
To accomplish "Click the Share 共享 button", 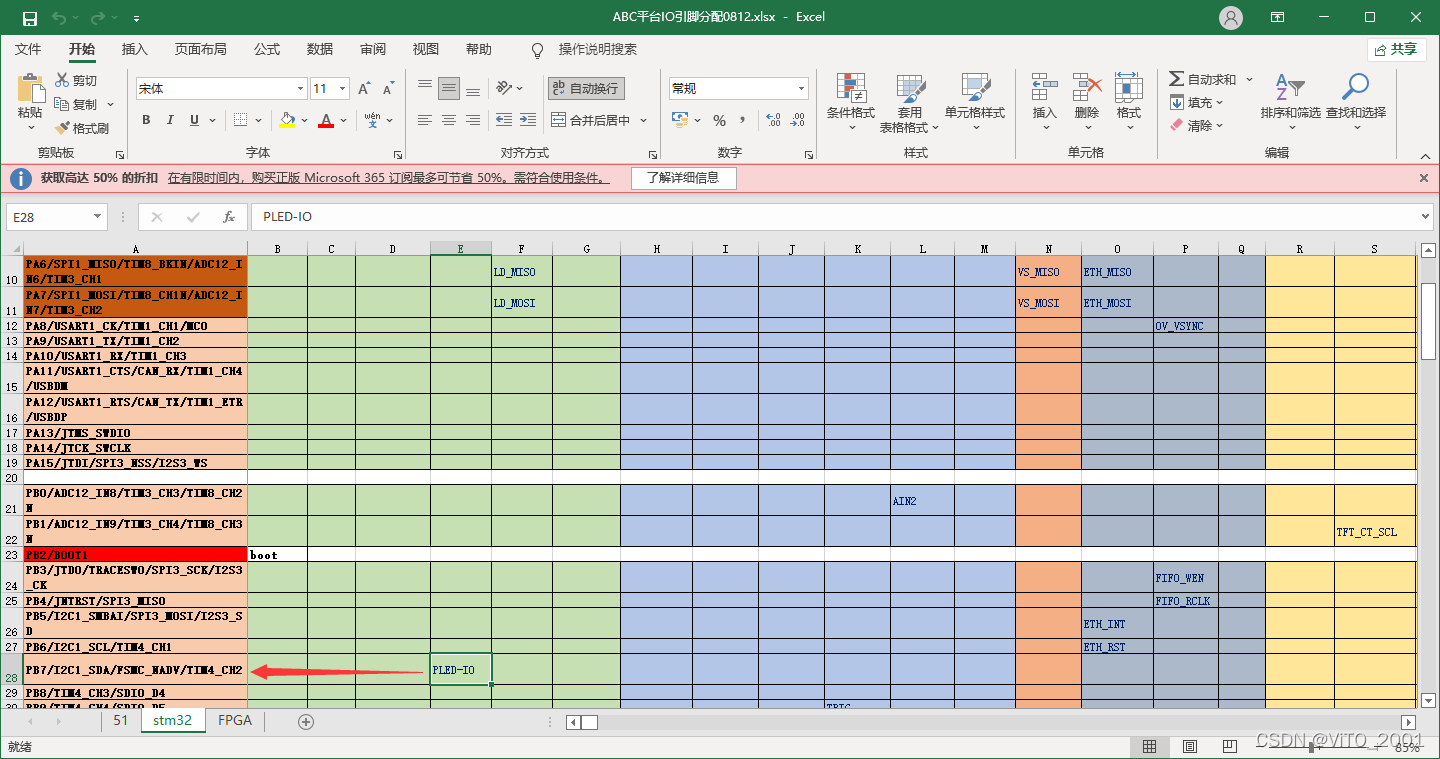I will (x=1396, y=49).
